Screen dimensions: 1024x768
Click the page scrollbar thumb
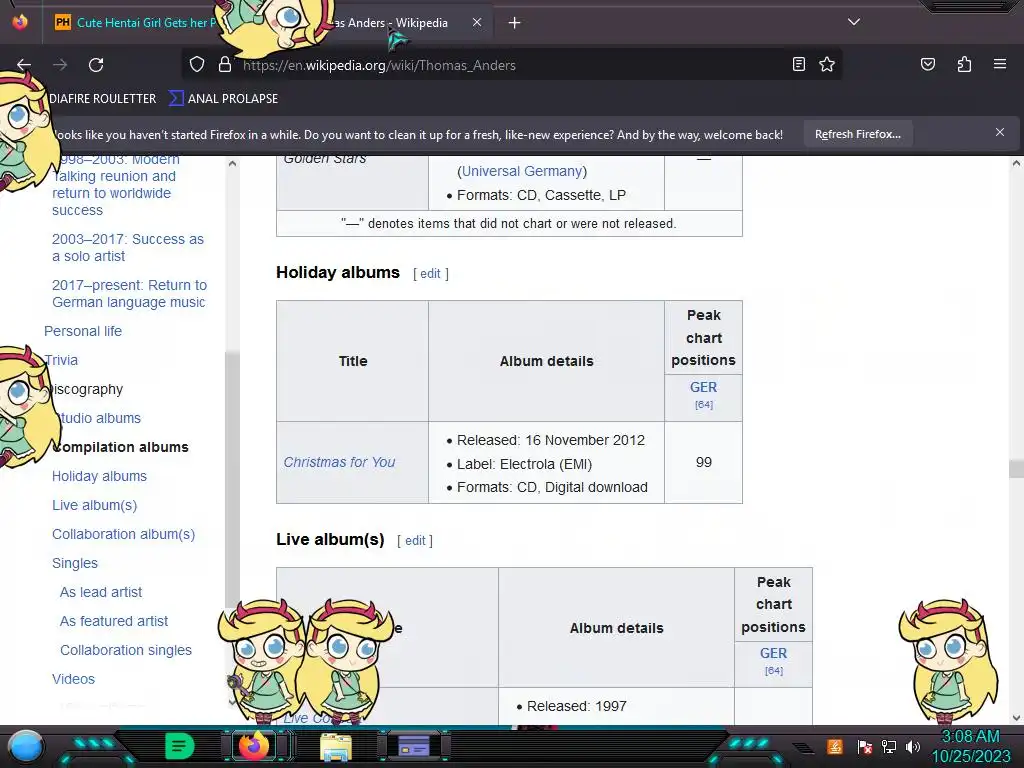[x=1016, y=468]
